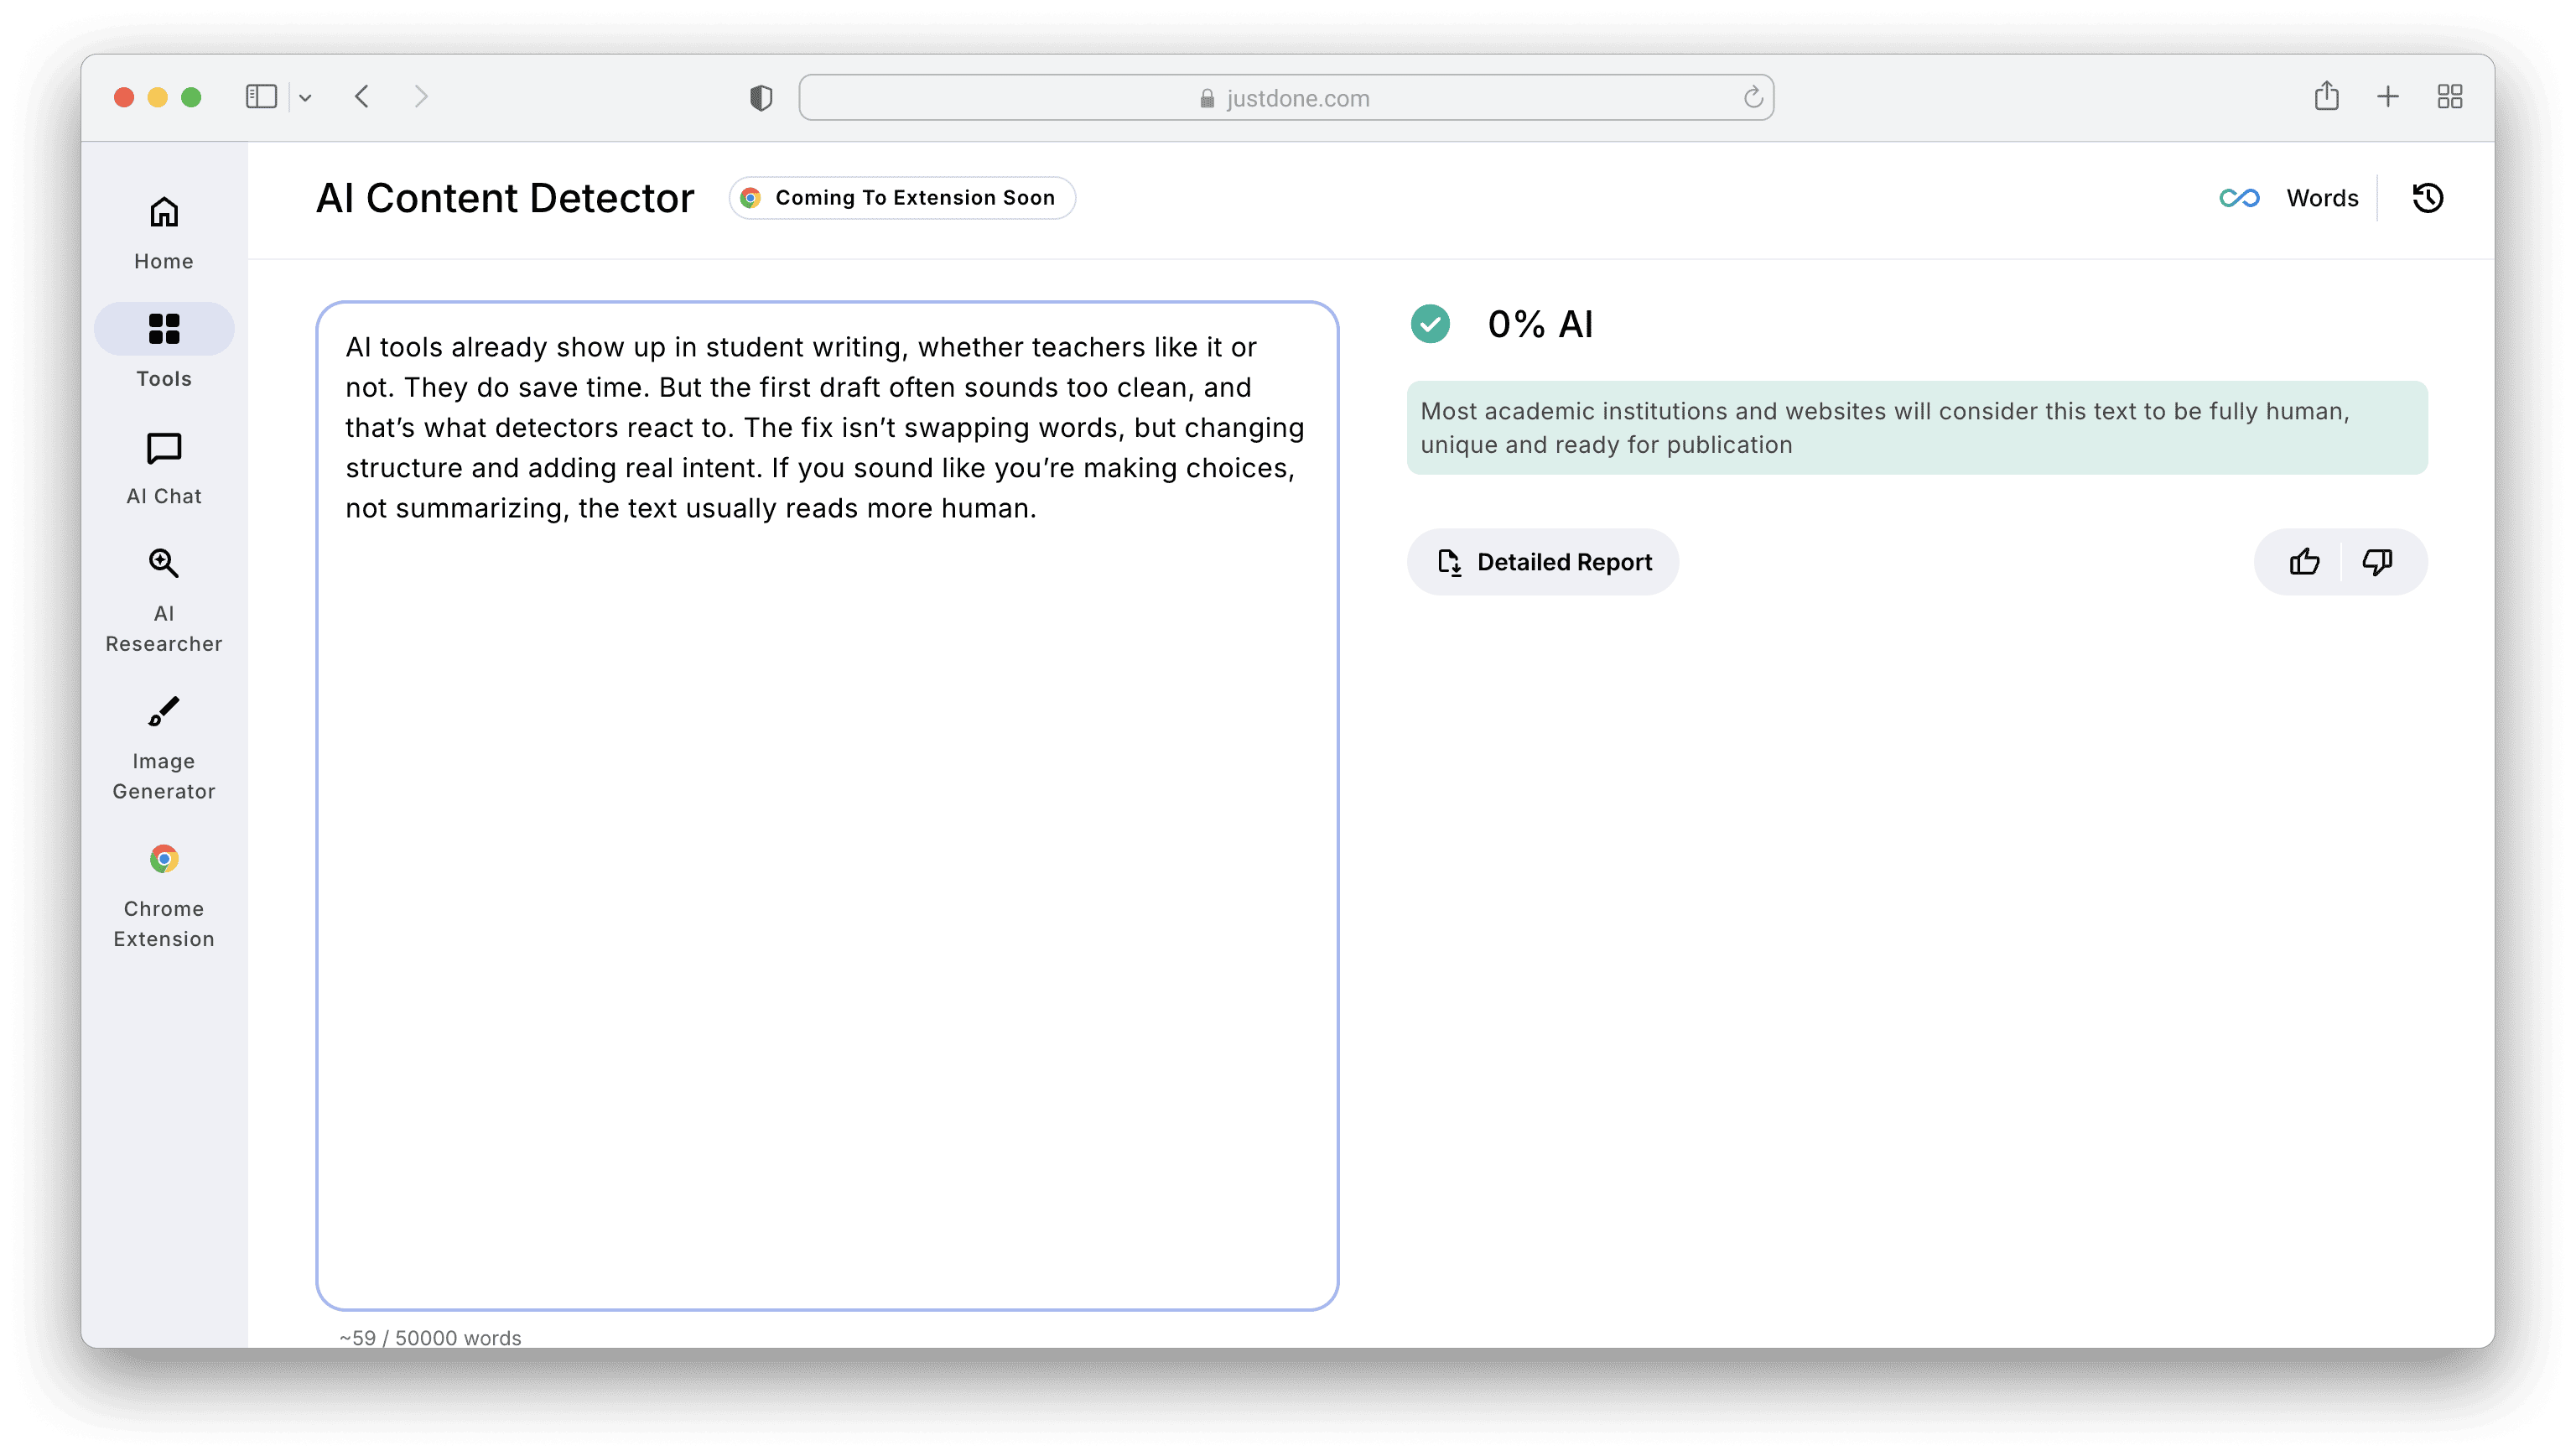Click the Detailed Report button
2576x1456 pixels.
pyautogui.click(x=1543, y=562)
